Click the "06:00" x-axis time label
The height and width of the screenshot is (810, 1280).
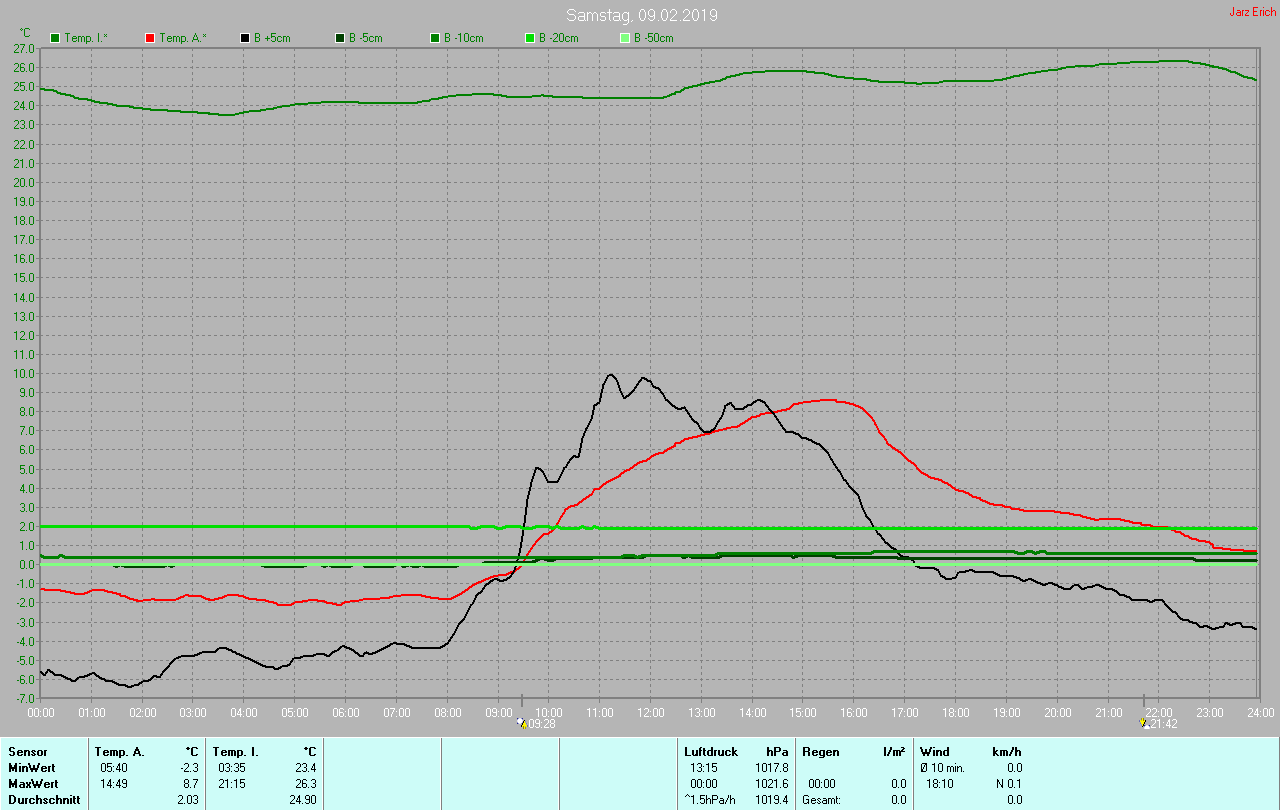coord(346,712)
